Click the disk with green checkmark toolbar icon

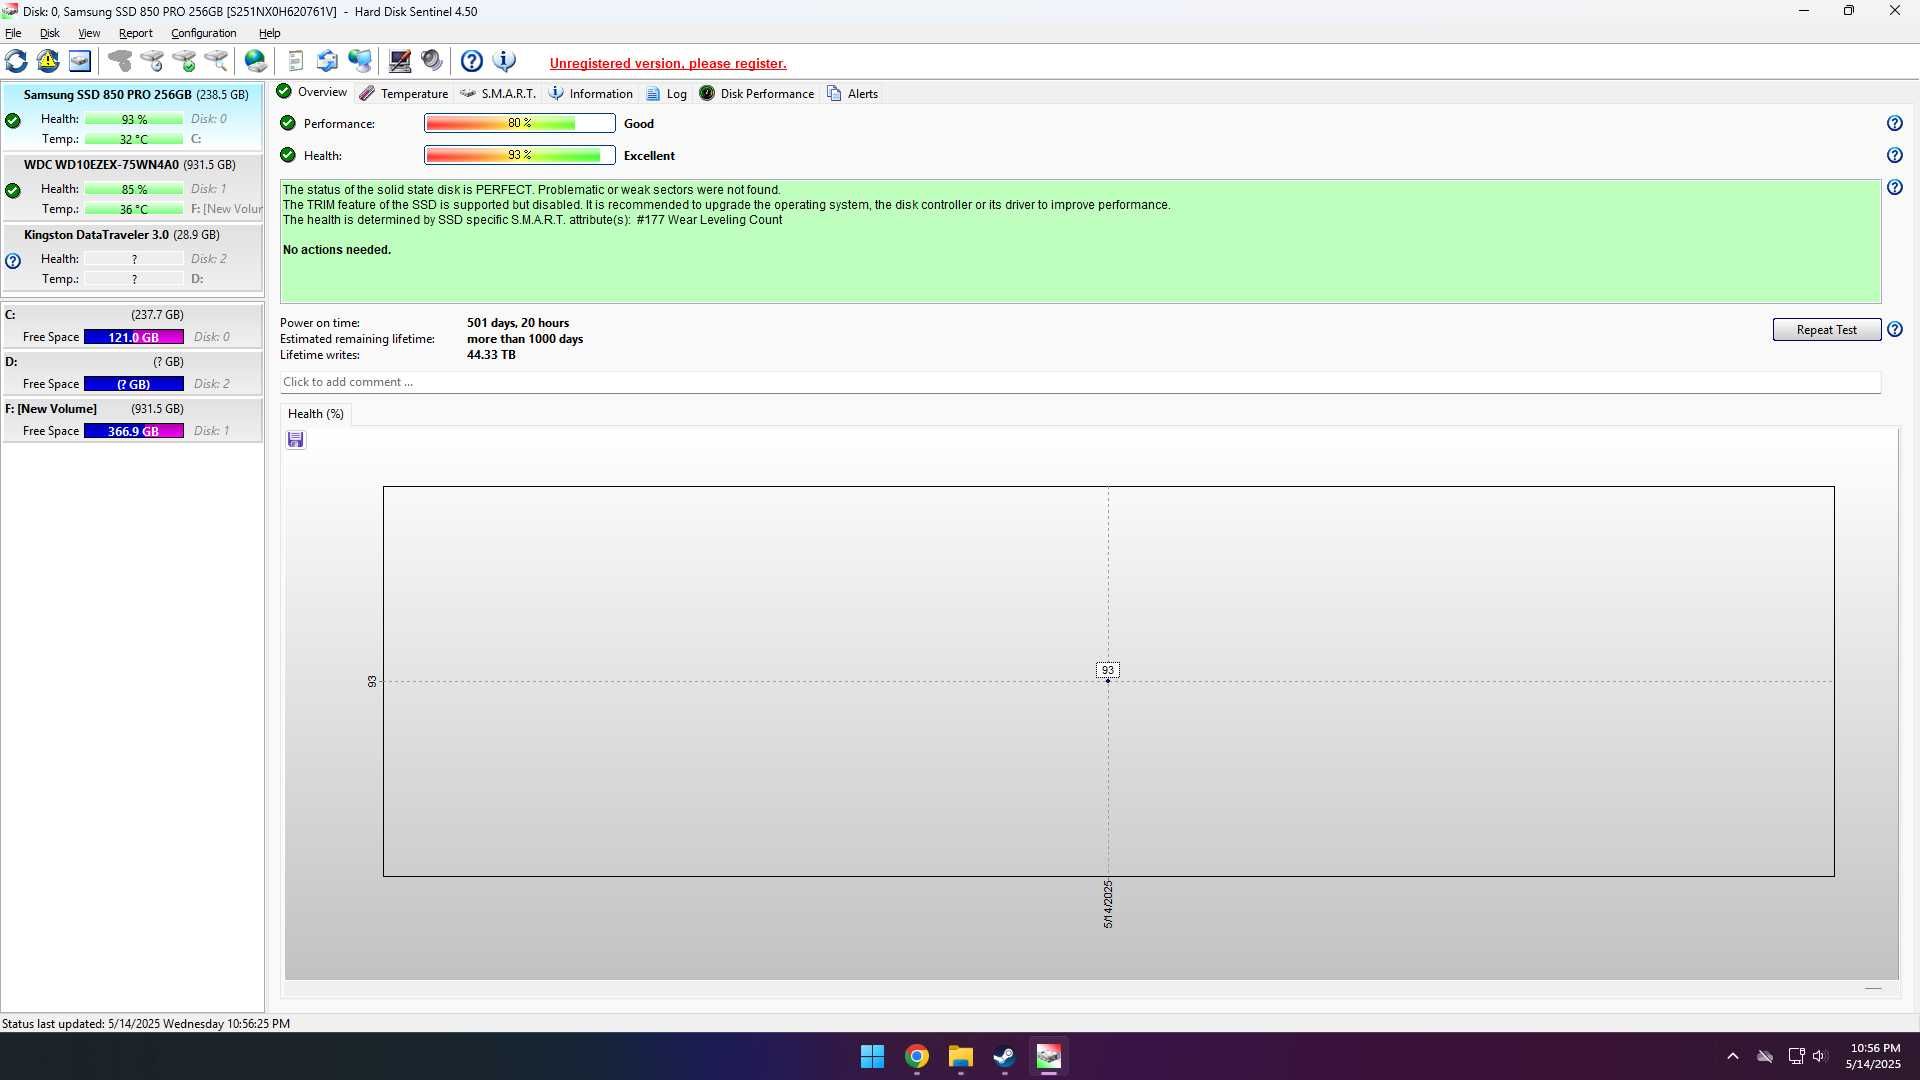pyautogui.click(x=184, y=62)
